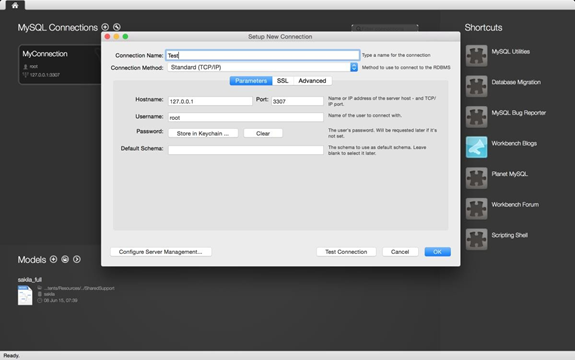The image size is (575, 360).
Task: Click Configure Server Management button
Action: click(x=161, y=252)
